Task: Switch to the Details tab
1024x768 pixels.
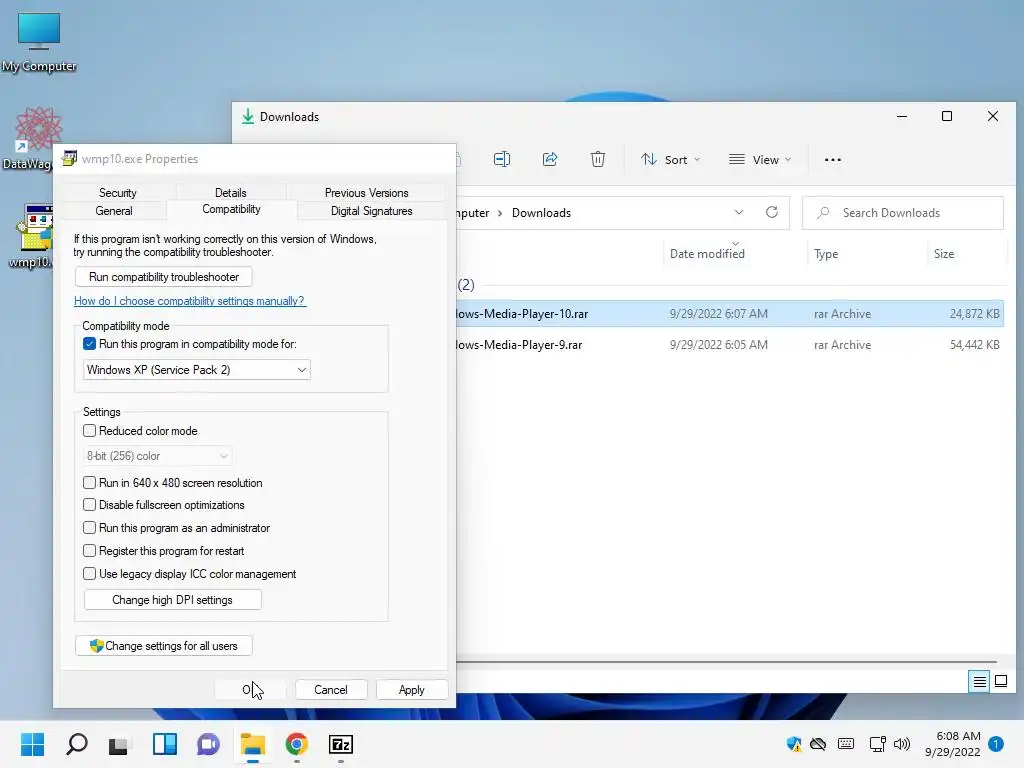Action: (x=231, y=193)
